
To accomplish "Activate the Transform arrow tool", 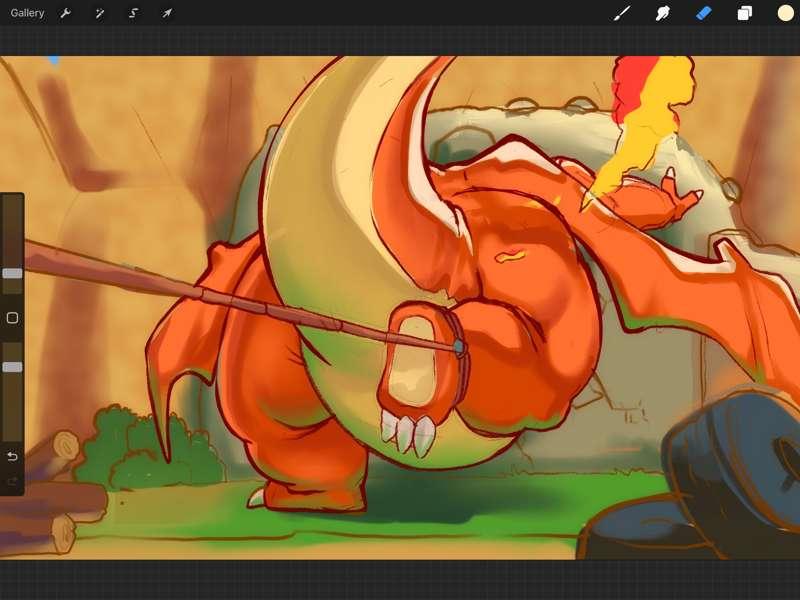I will 167,13.
